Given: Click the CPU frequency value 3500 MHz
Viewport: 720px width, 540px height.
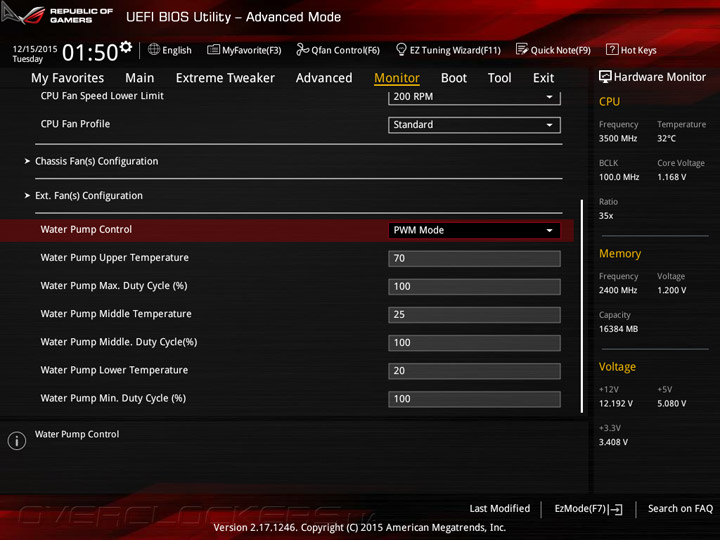Looking at the screenshot, I should [618, 139].
